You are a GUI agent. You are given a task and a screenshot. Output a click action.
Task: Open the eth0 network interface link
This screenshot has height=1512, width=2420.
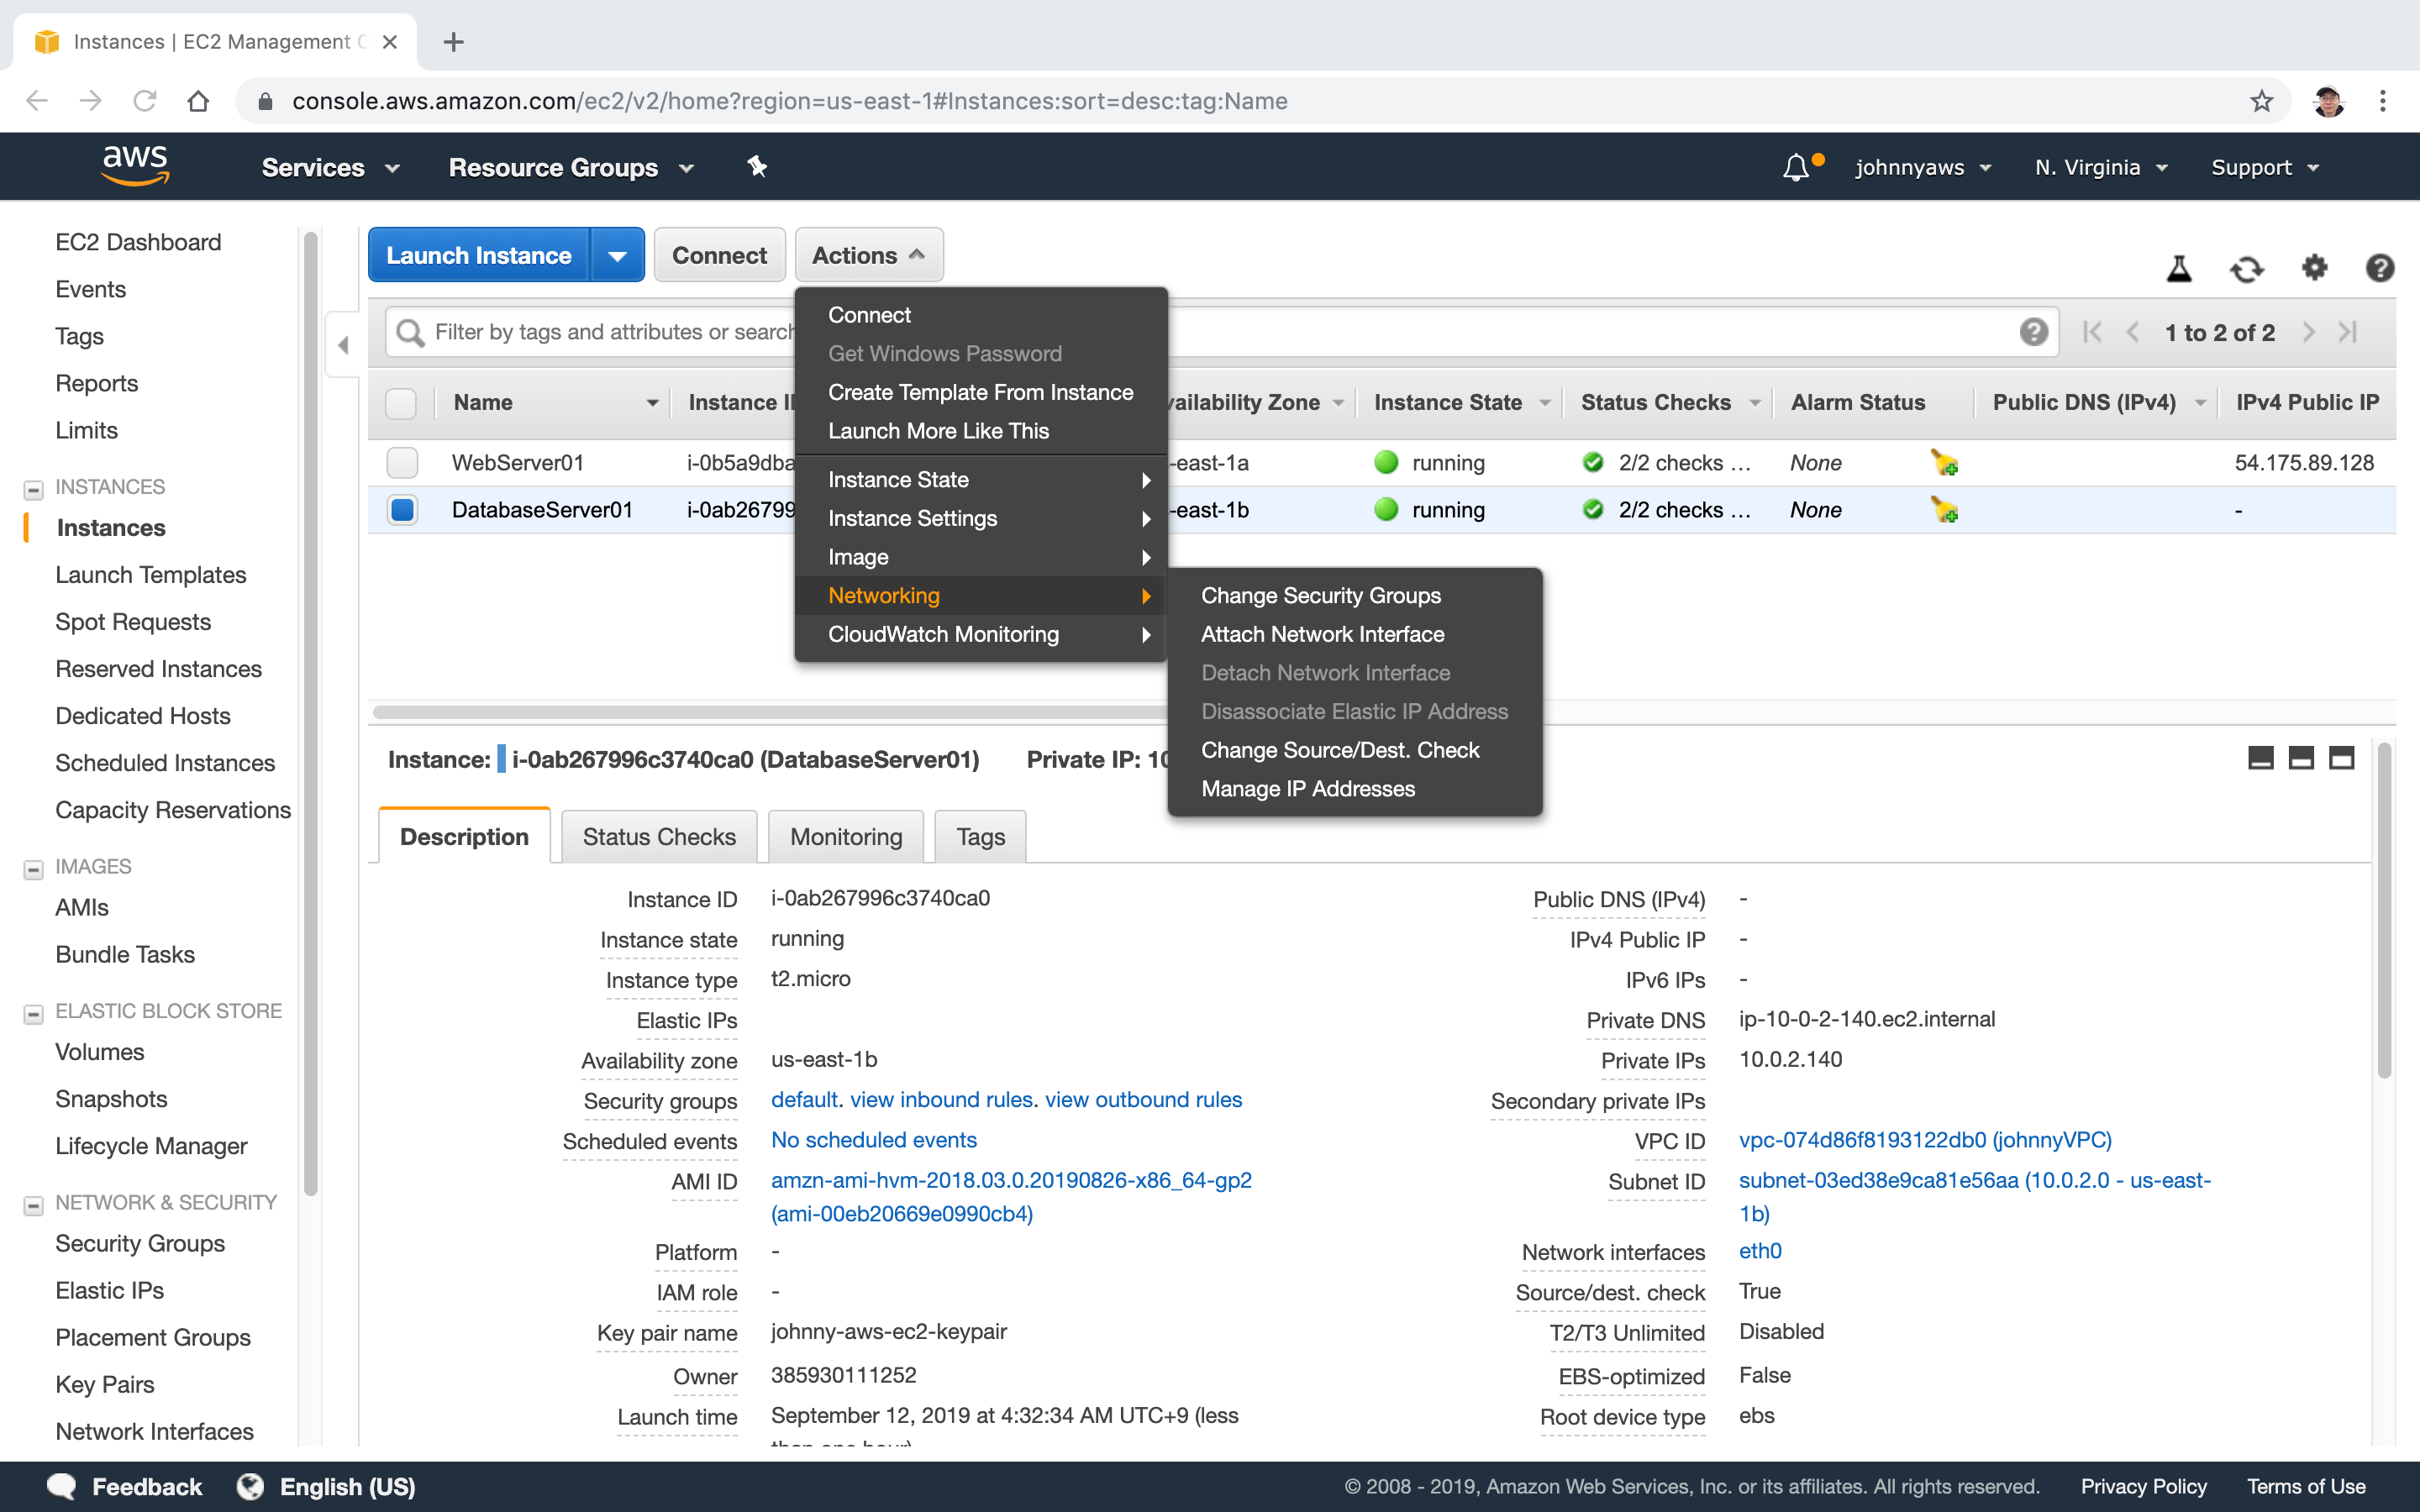pos(1760,1251)
